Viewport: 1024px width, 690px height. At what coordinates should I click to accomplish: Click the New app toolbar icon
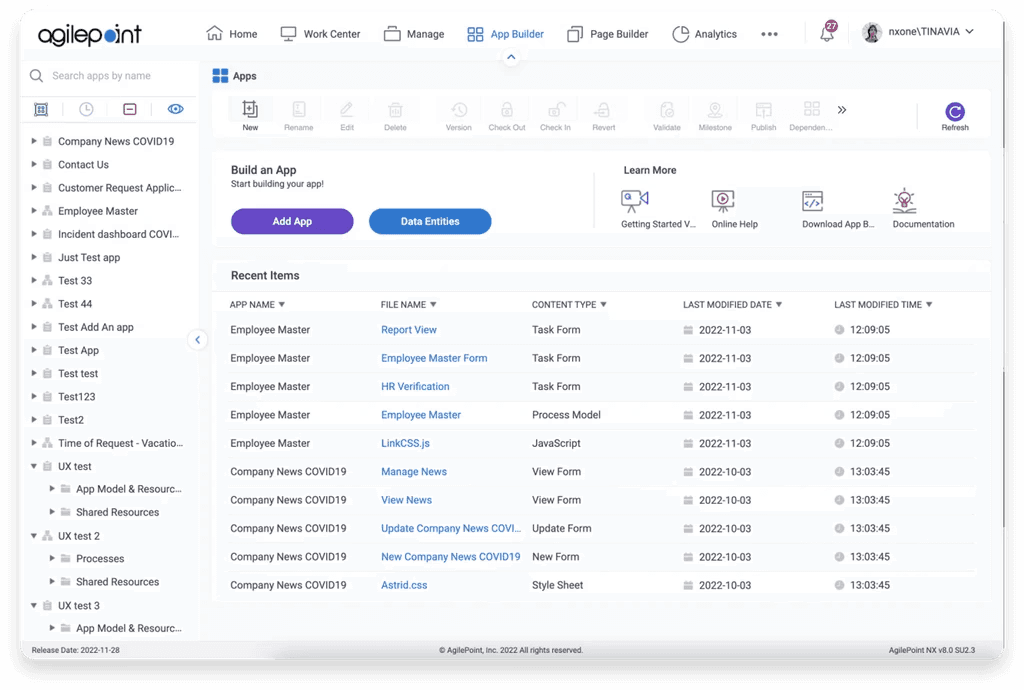coord(250,109)
